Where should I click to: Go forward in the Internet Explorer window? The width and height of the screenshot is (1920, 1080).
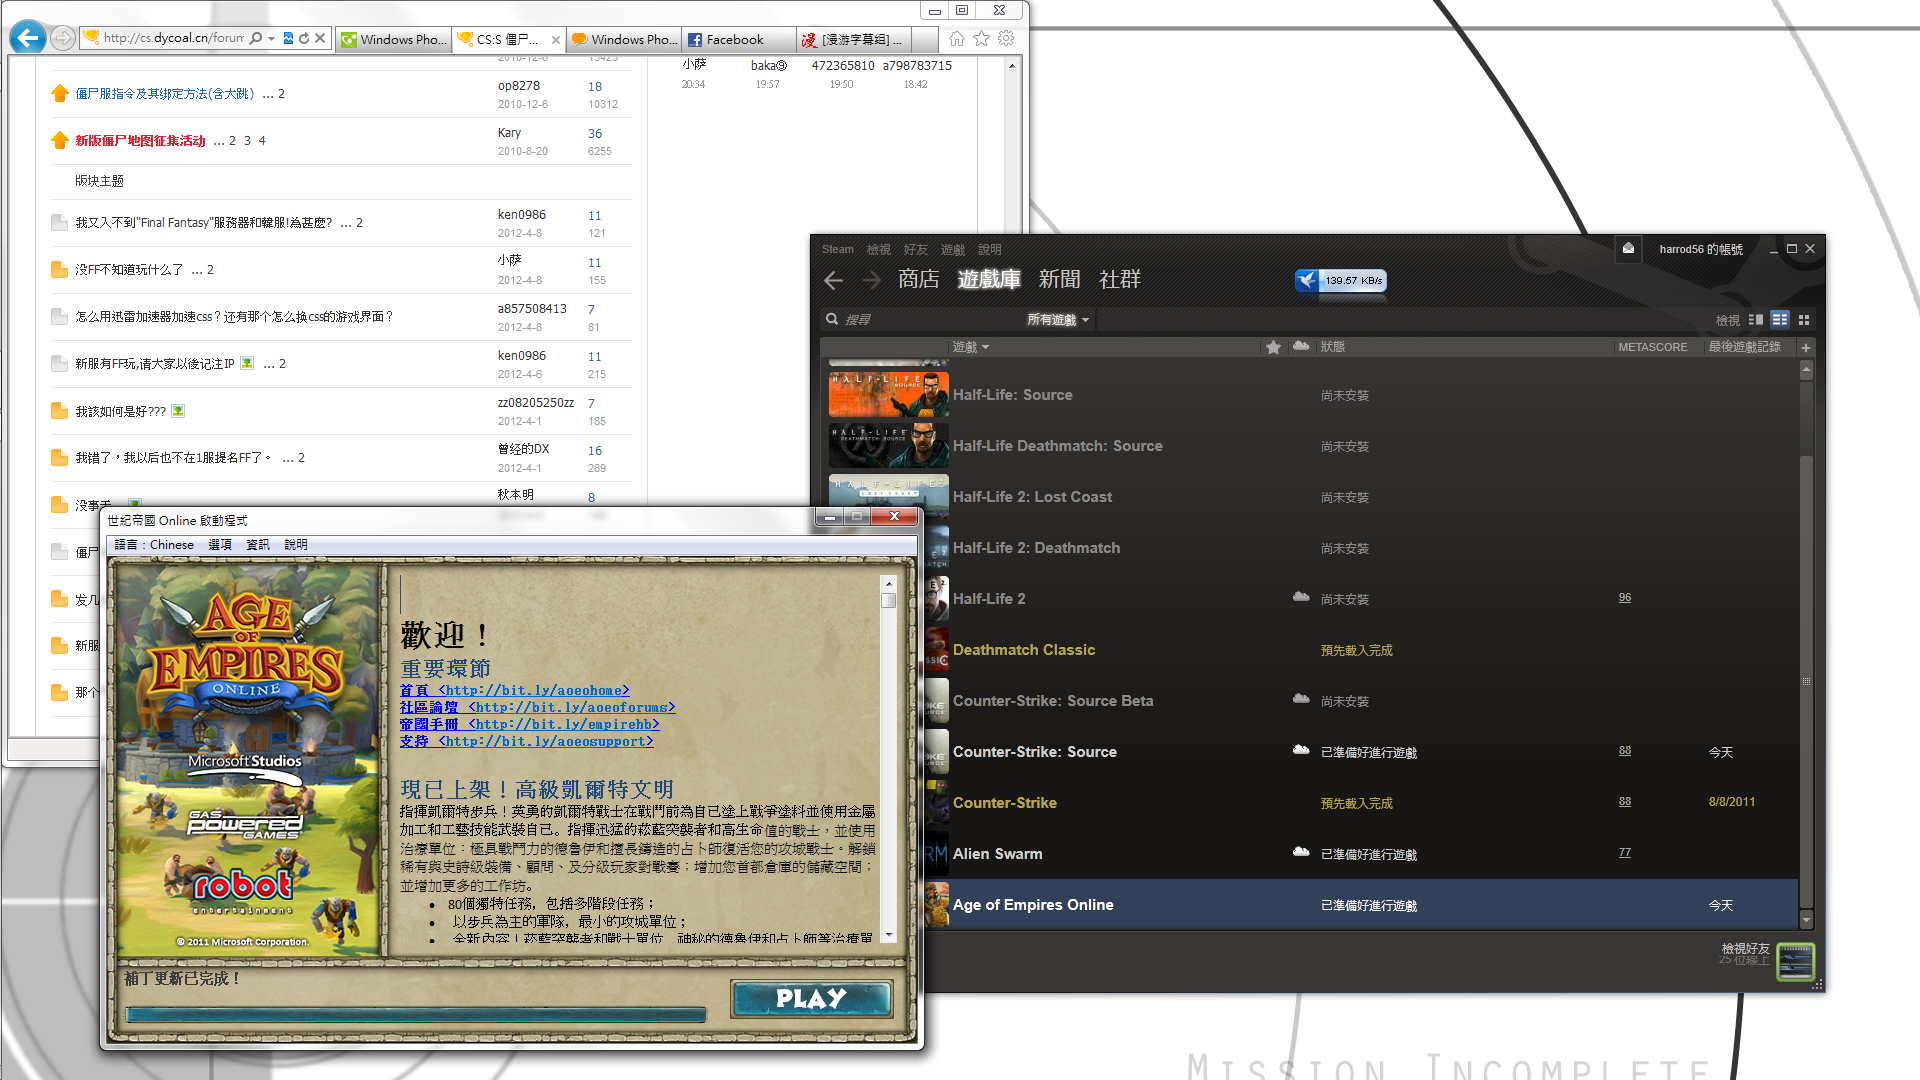(62, 38)
